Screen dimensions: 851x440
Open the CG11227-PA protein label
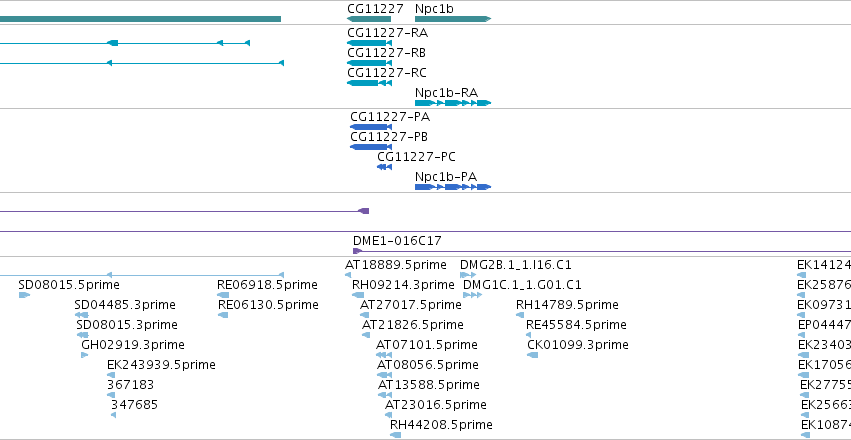pos(390,117)
